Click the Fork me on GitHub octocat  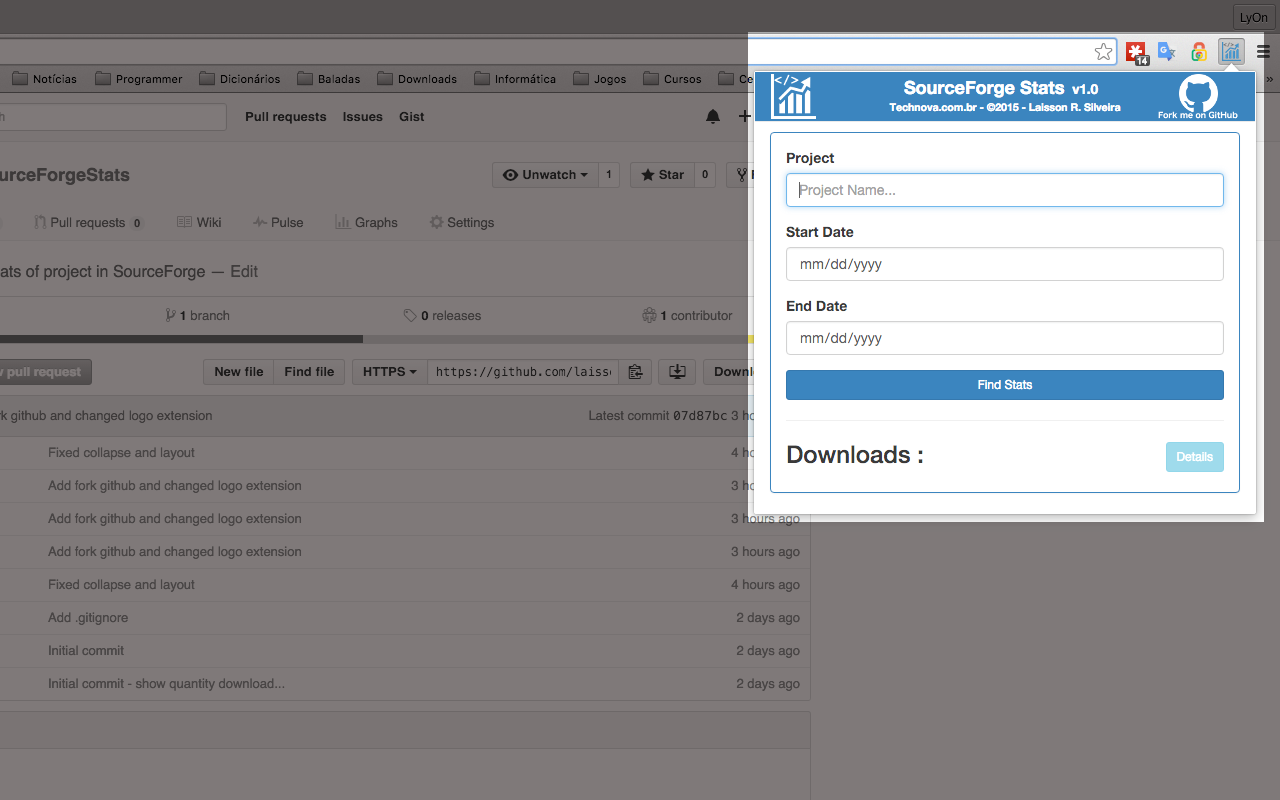tap(1198, 96)
